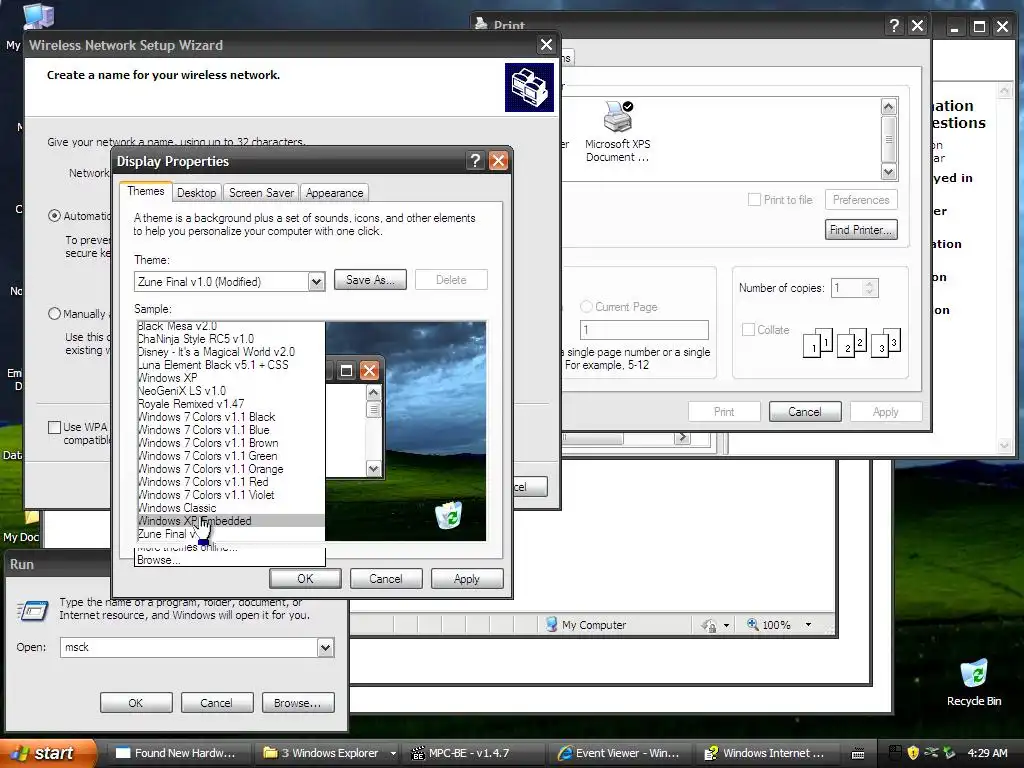This screenshot has height=768, width=1024.
Task: Select the Current Page radio button
Action: point(586,306)
